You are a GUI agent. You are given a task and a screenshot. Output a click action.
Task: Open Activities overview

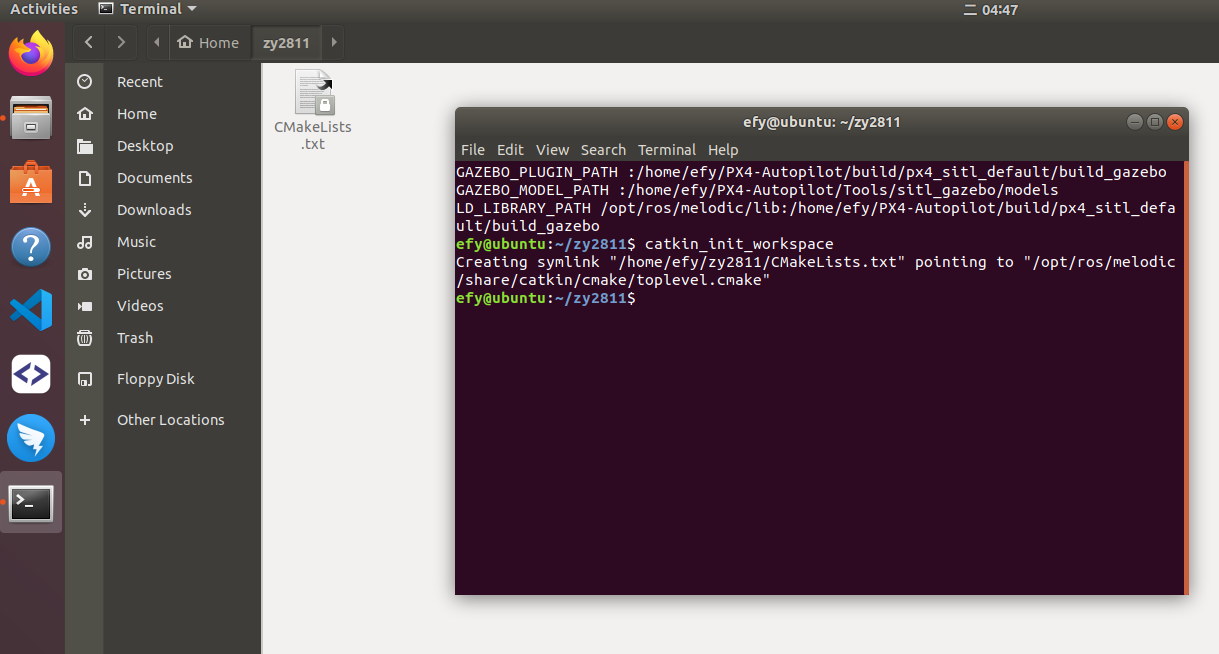click(x=44, y=9)
